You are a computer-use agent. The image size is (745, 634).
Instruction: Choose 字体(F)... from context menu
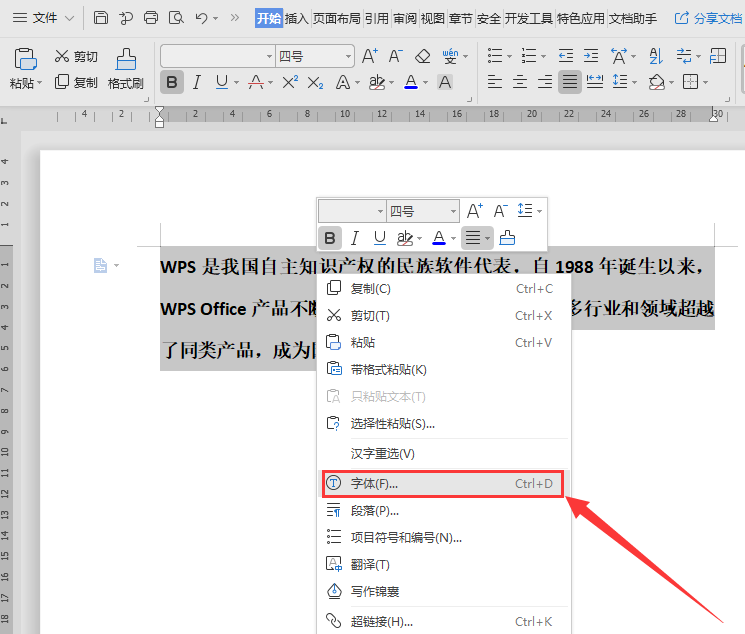(443, 484)
